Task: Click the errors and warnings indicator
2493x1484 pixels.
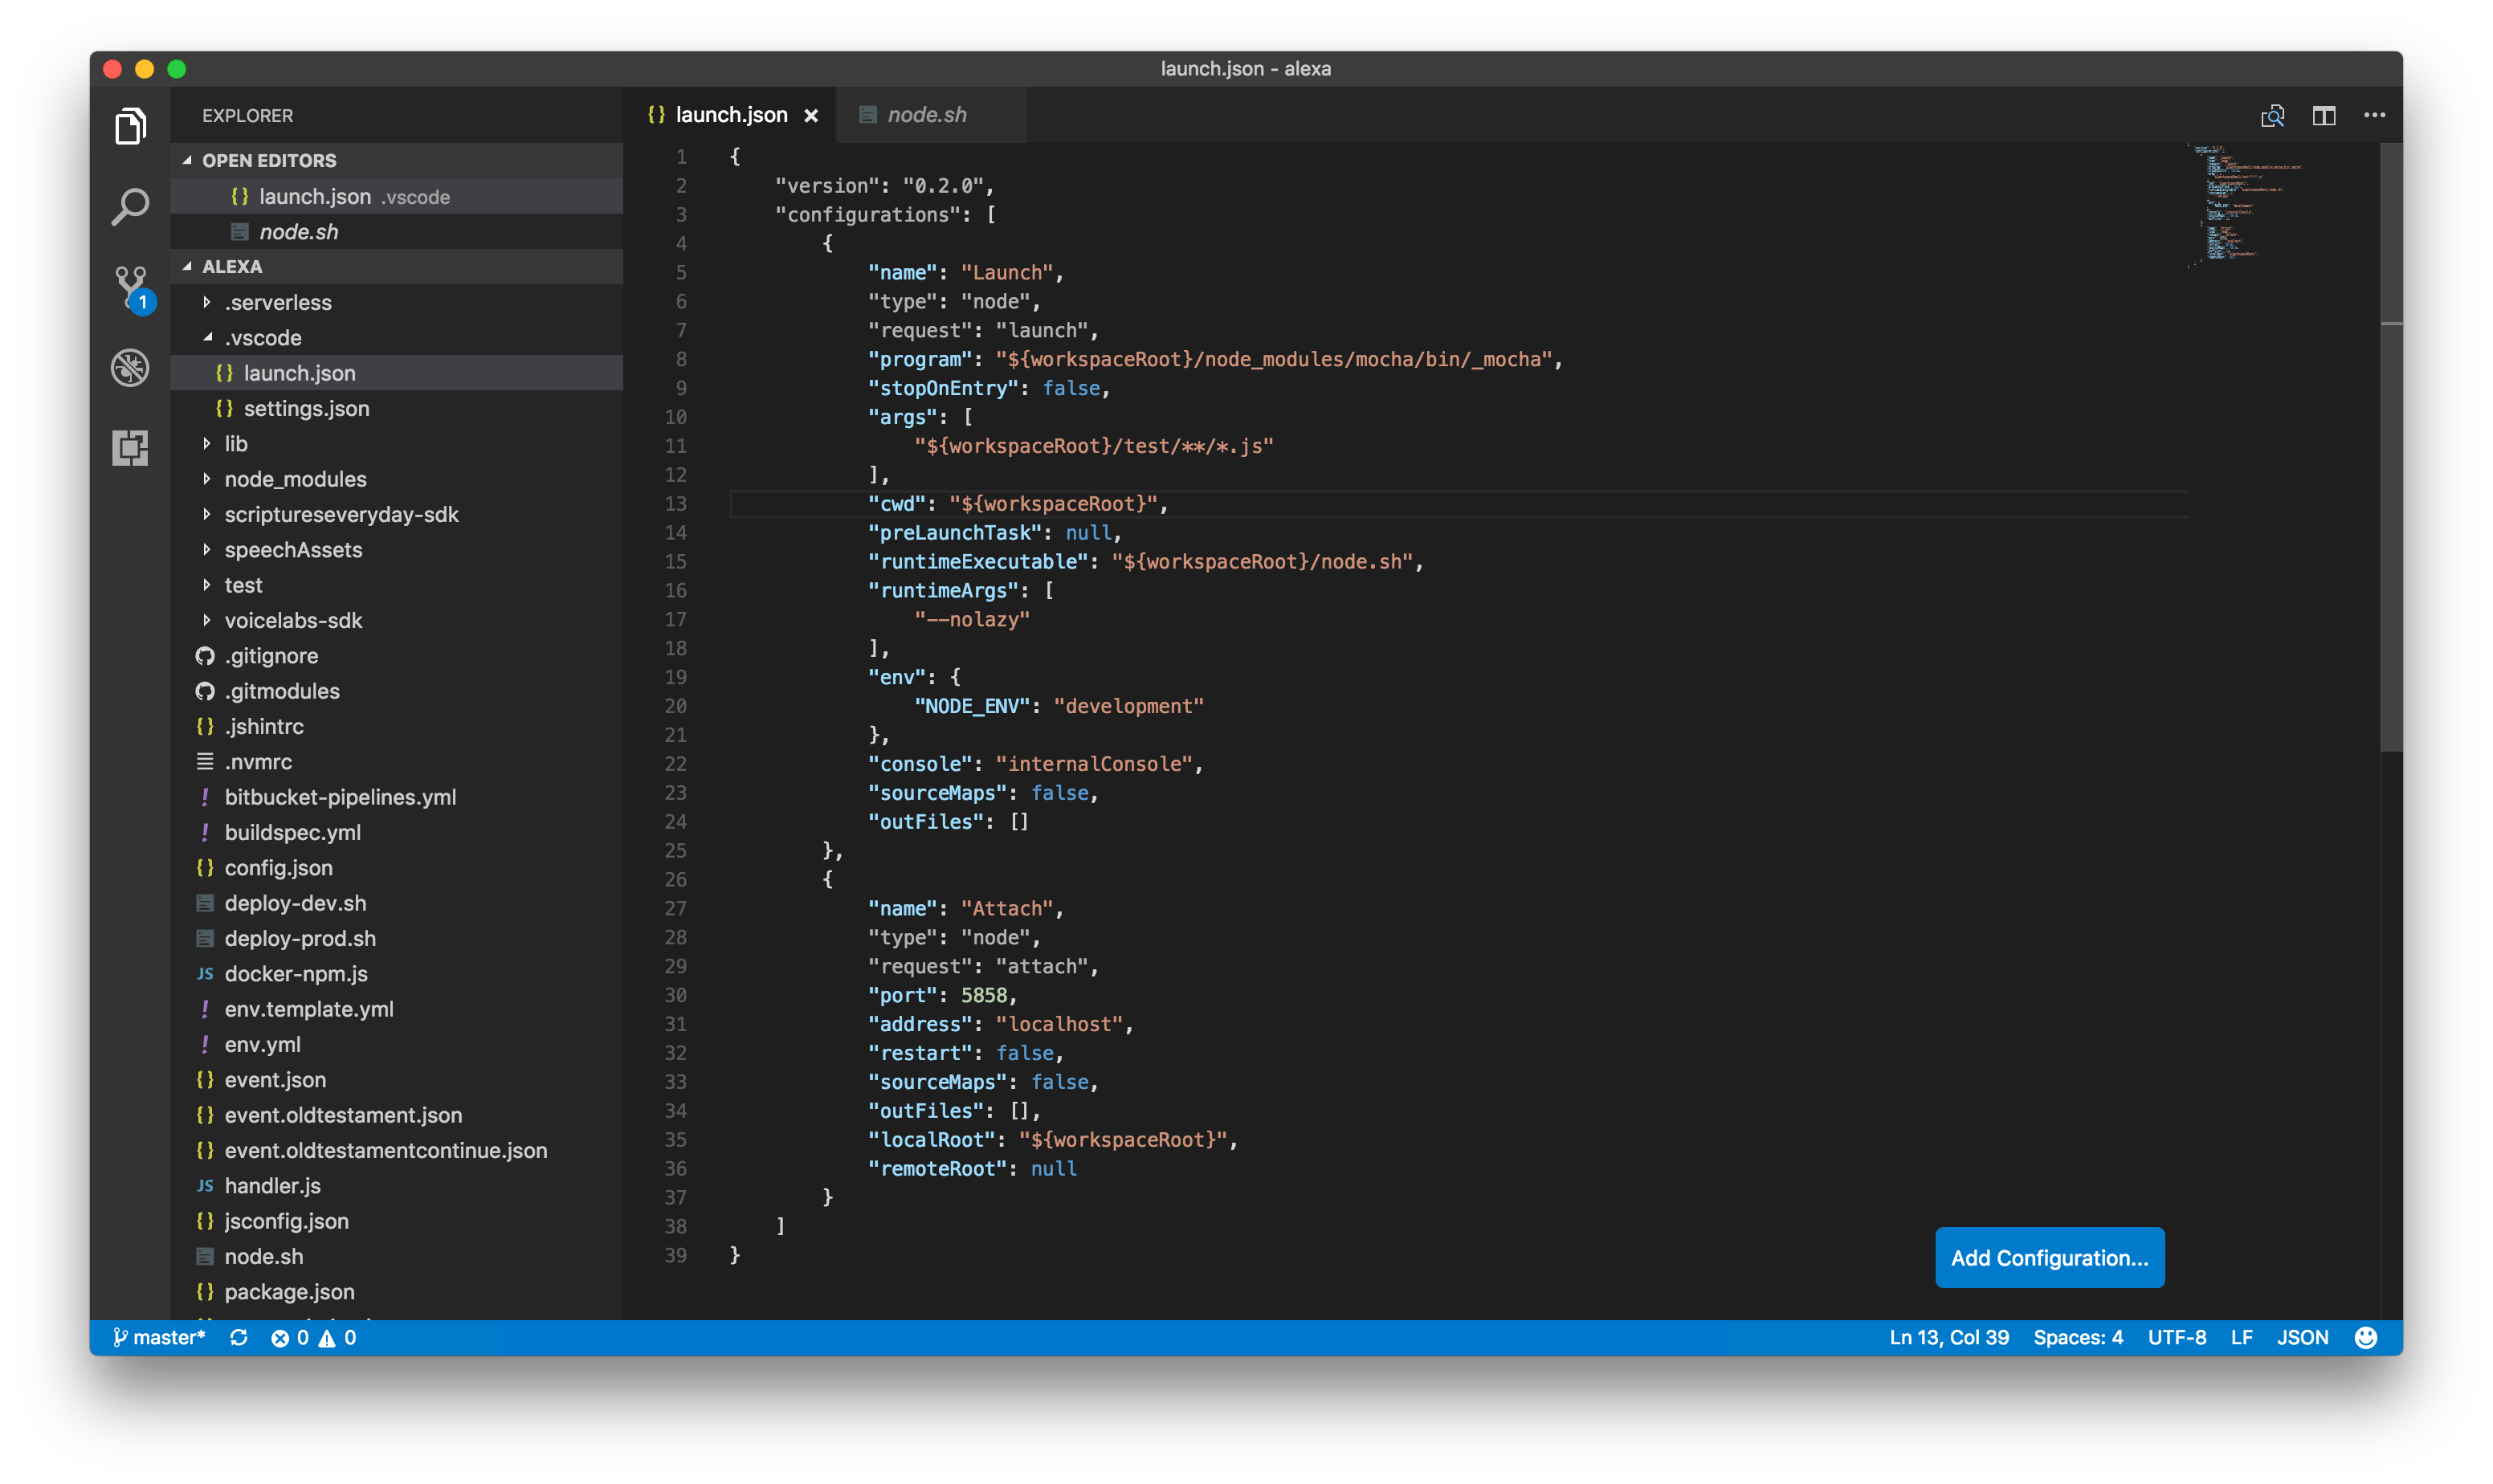Action: (313, 1337)
